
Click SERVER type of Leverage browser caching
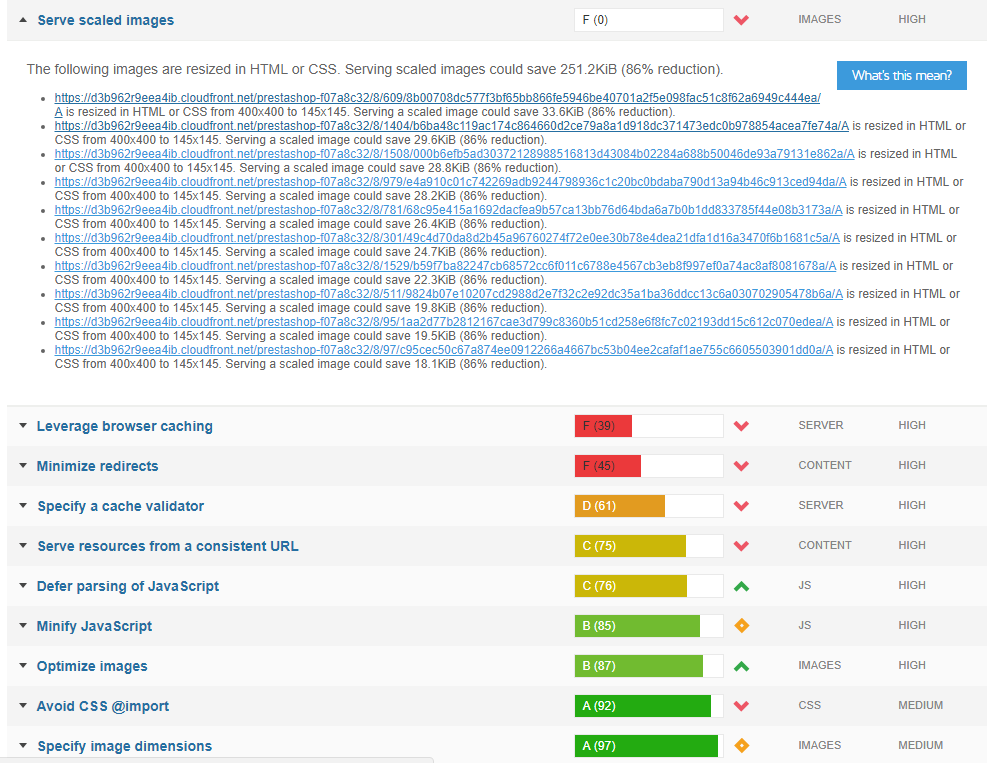(x=821, y=425)
